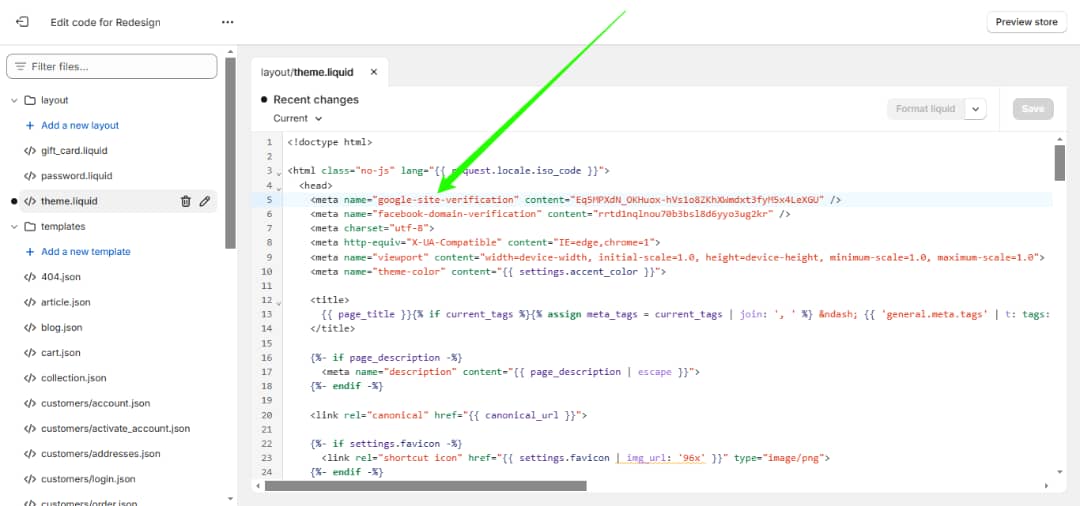This screenshot has height=506, width=1080.
Task: Fold the html tag on line 3
Action: [279, 172]
